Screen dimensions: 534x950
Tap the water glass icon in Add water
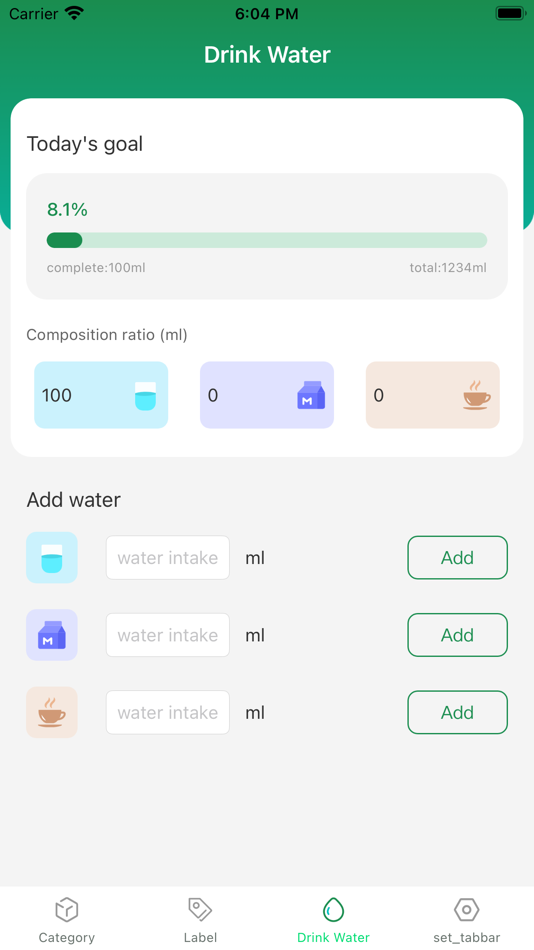52,557
